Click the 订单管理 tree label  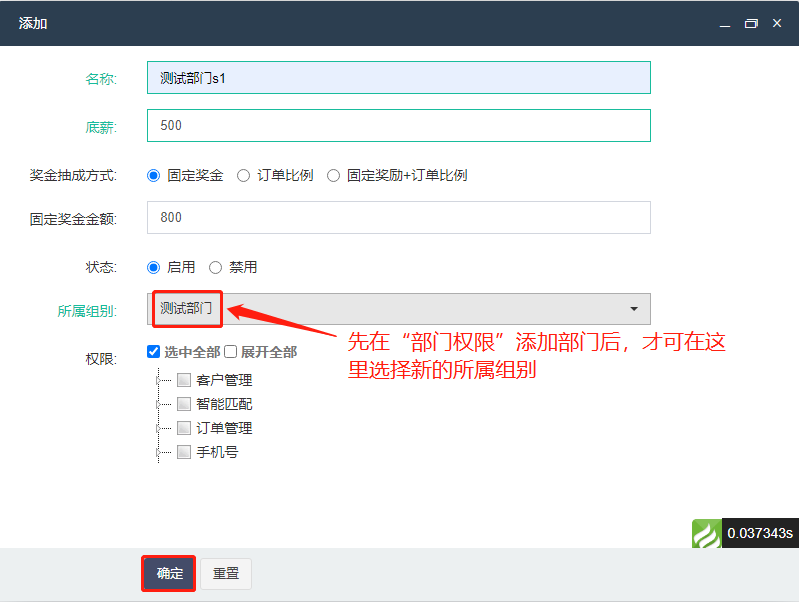tap(224, 428)
